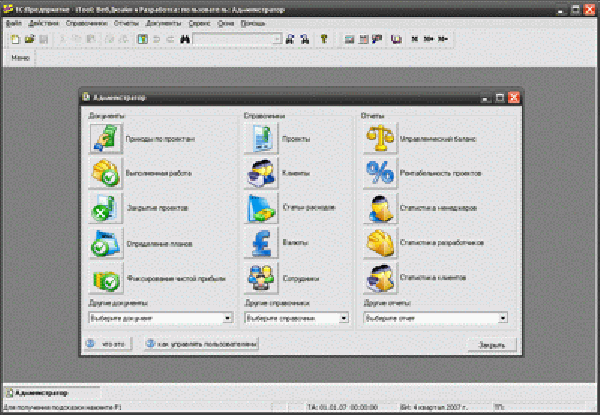The height and width of the screenshot is (415, 600).
Task: Click the Закрыть button
Action: (x=492, y=345)
